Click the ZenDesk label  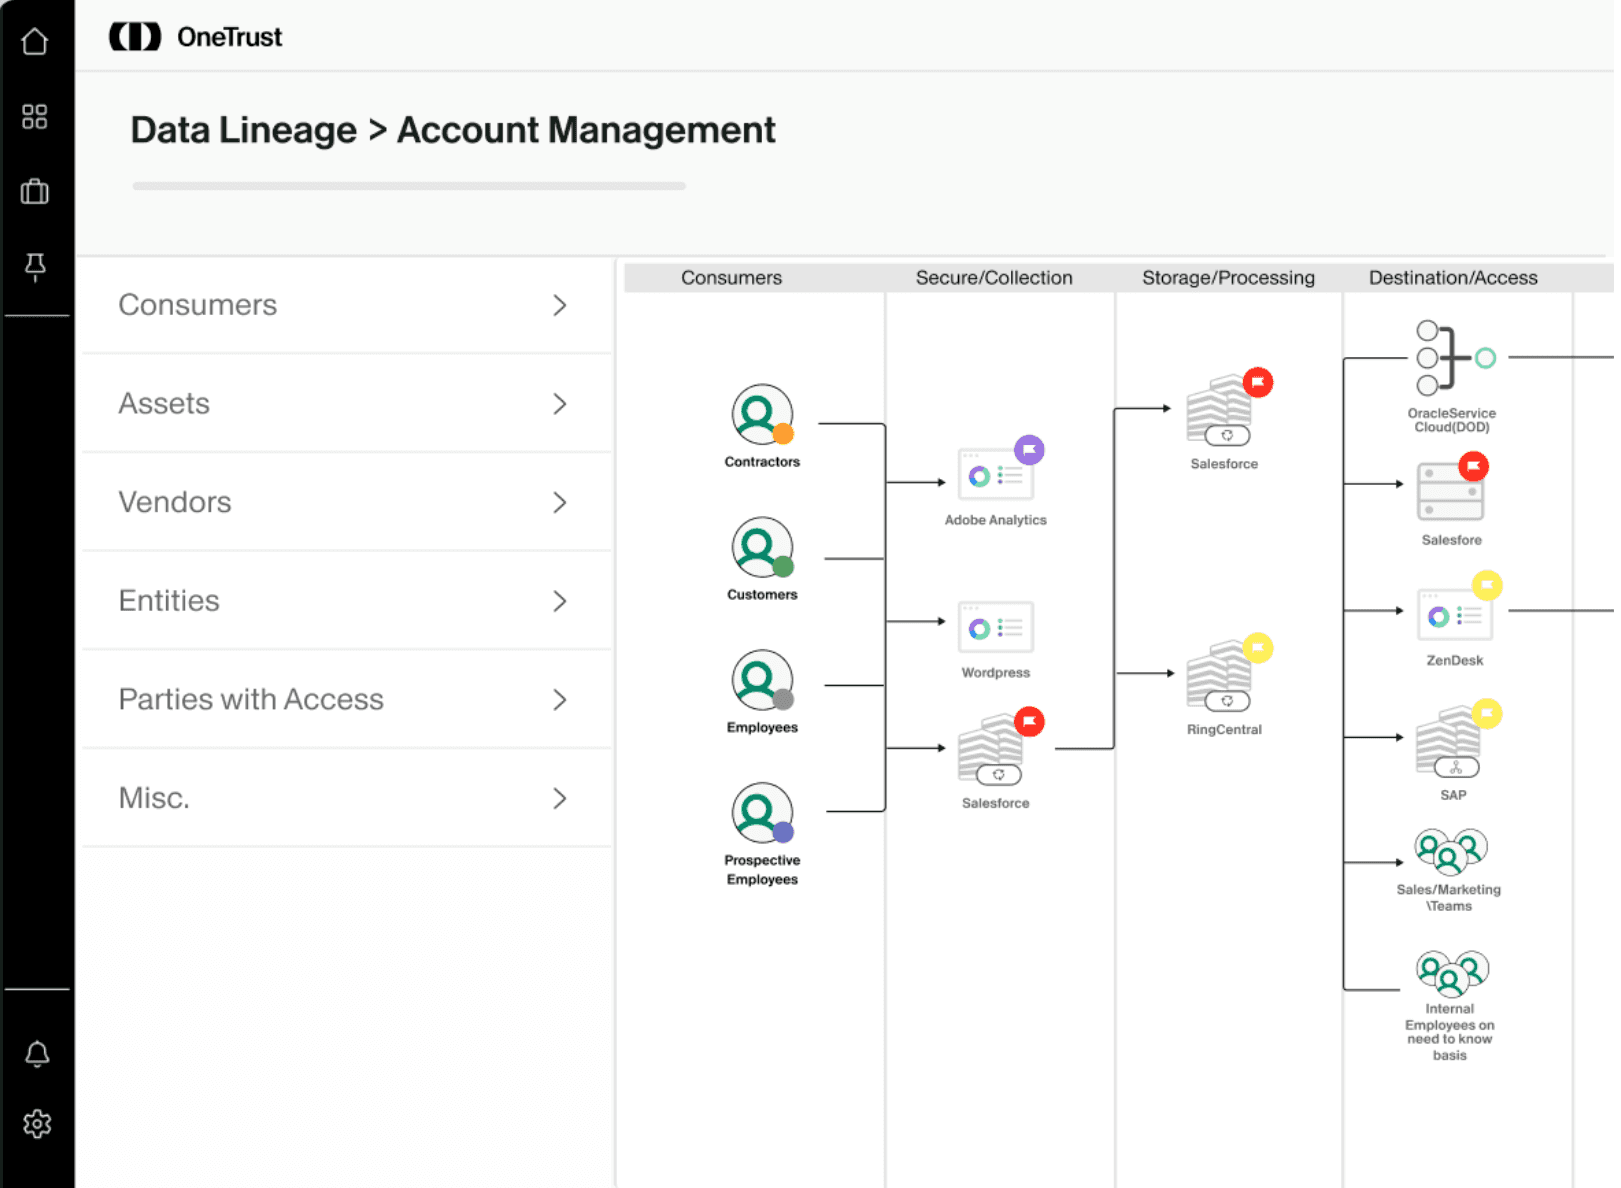click(x=1455, y=661)
